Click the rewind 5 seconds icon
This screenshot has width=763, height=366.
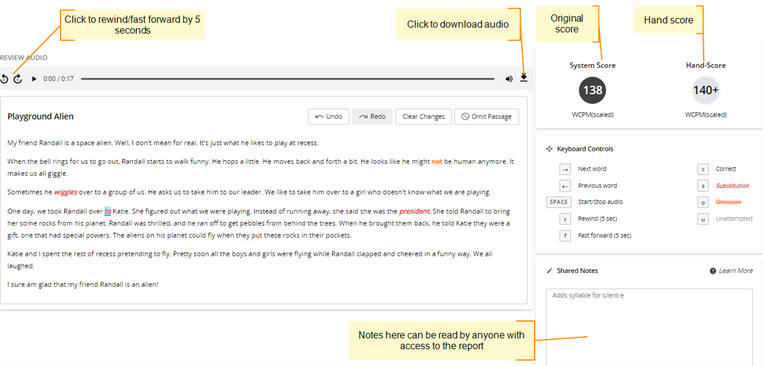point(4,79)
